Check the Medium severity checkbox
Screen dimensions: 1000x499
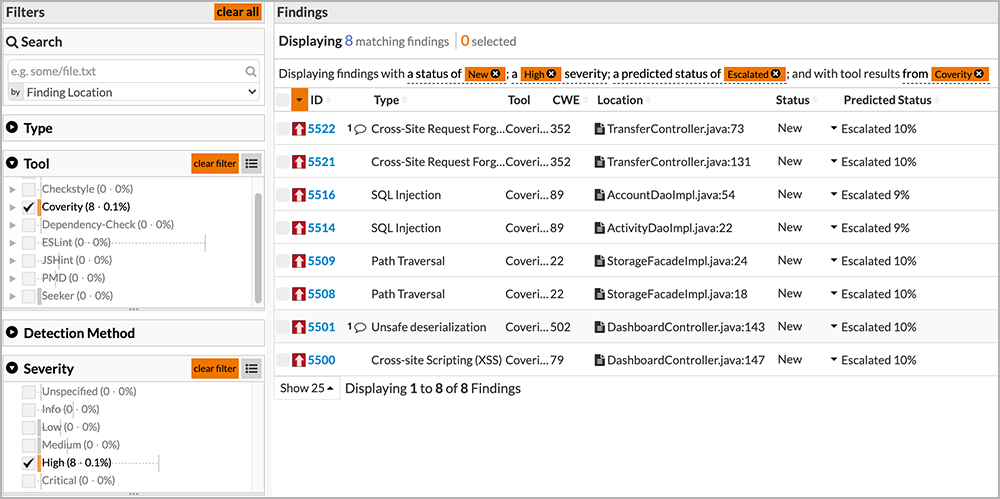[28, 445]
